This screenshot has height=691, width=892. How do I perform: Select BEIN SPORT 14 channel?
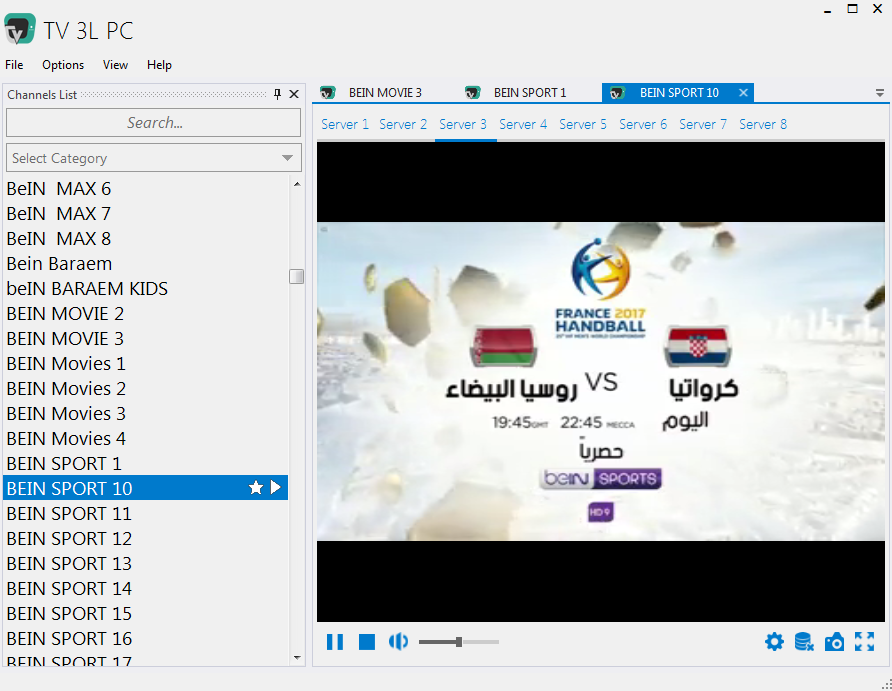click(x=146, y=589)
